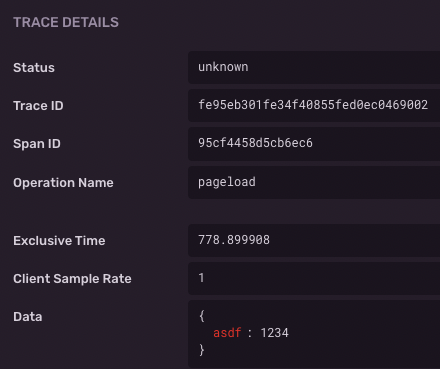The image size is (440, 369).
Task: Select the exclusive time value 778.899908
Action: click(234, 240)
